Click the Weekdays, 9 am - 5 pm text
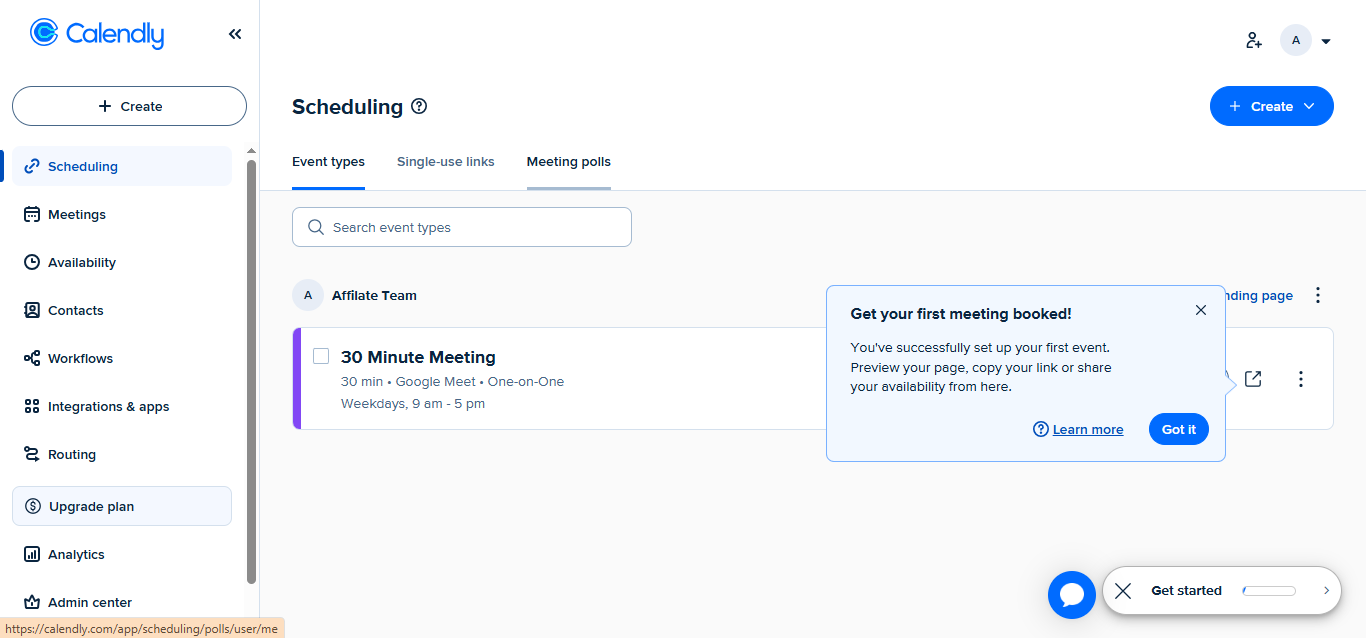 [x=413, y=404]
